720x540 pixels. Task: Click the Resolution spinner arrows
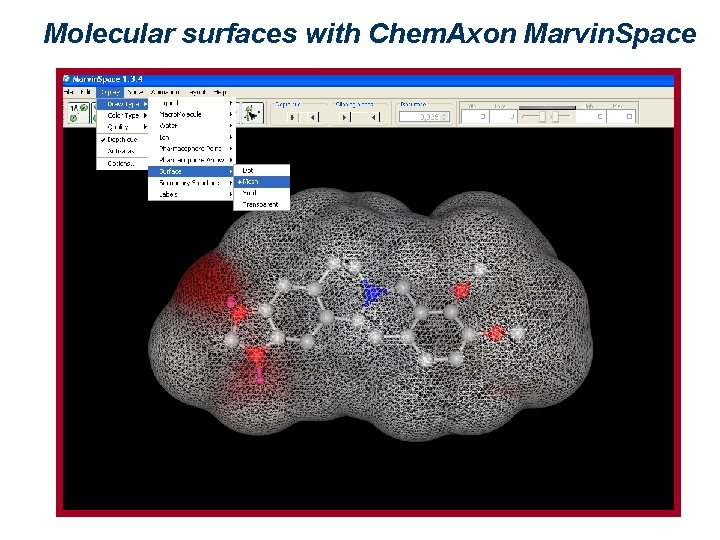(x=444, y=117)
